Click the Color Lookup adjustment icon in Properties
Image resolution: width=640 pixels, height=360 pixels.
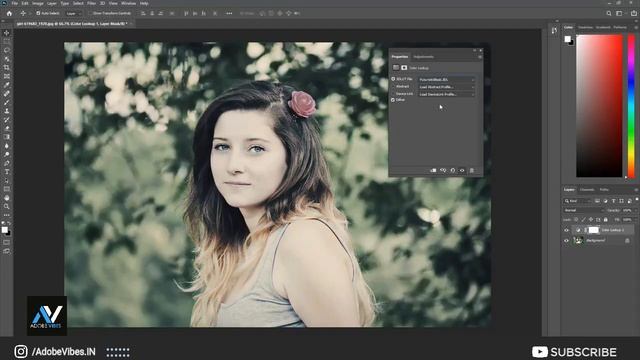[396, 68]
